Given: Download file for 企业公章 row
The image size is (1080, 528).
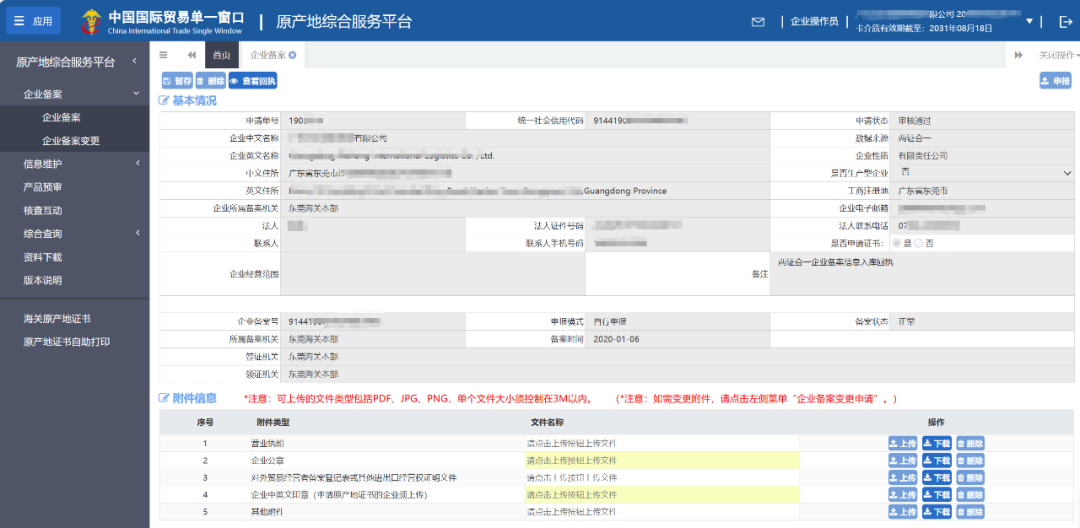Looking at the screenshot, I should point(937,461).
